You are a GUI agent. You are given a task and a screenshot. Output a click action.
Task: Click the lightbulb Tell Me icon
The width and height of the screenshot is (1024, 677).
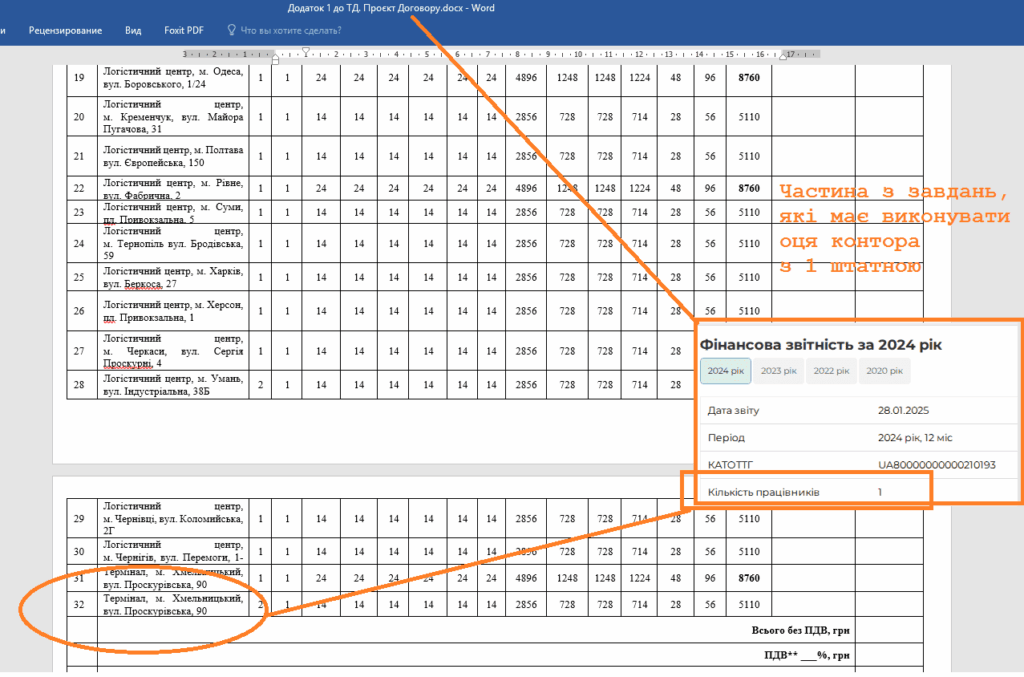[x=233, y=30]
